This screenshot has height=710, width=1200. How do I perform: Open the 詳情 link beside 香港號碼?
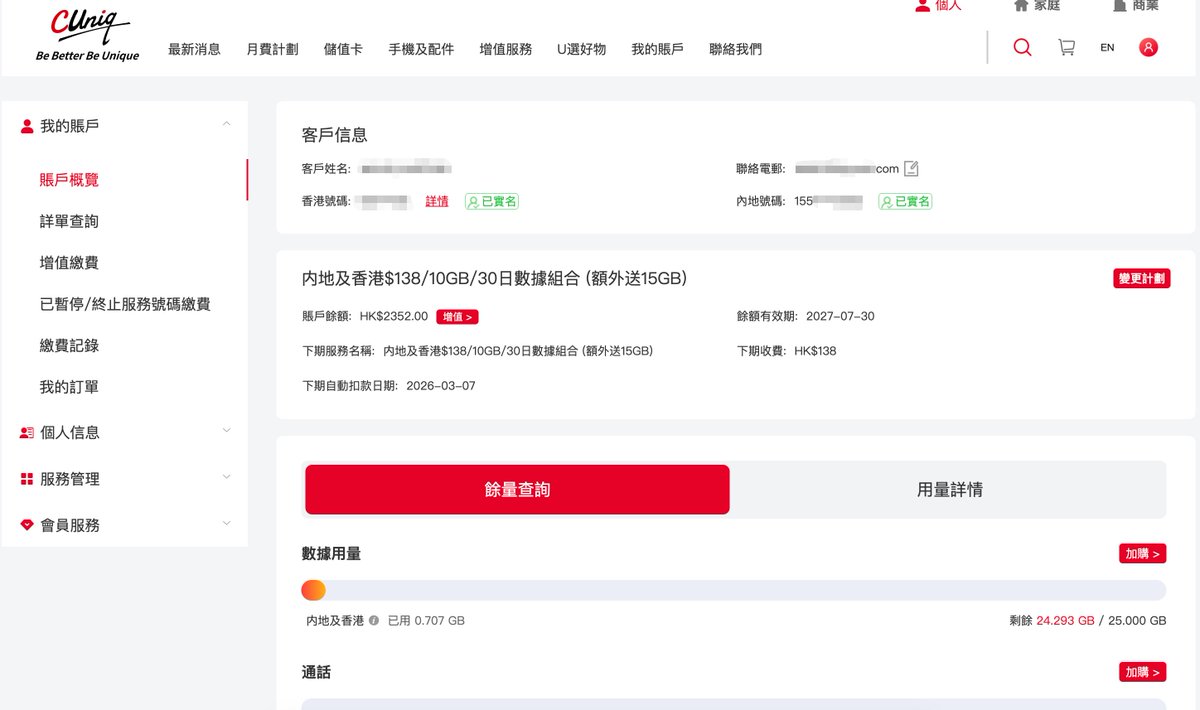click(x=437, y=201)
